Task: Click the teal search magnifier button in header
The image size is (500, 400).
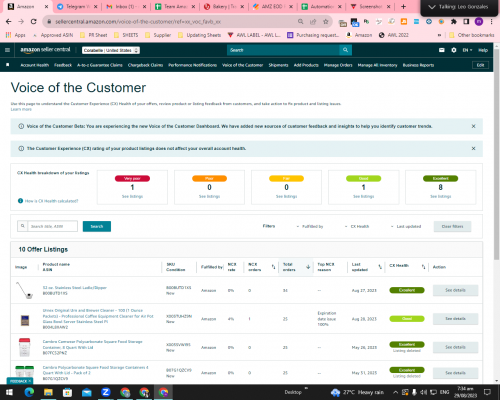Action: tap(345, 50)
